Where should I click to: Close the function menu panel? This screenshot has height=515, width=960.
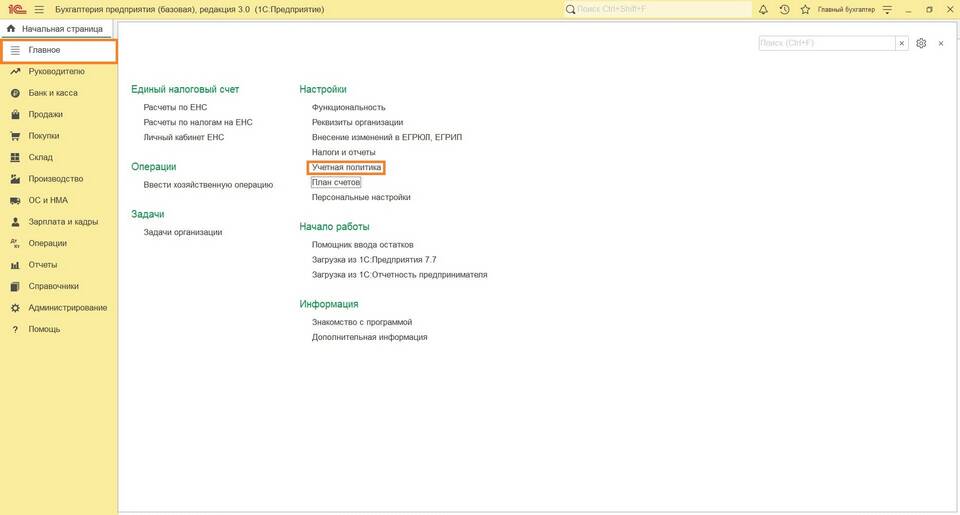(940, 43)
